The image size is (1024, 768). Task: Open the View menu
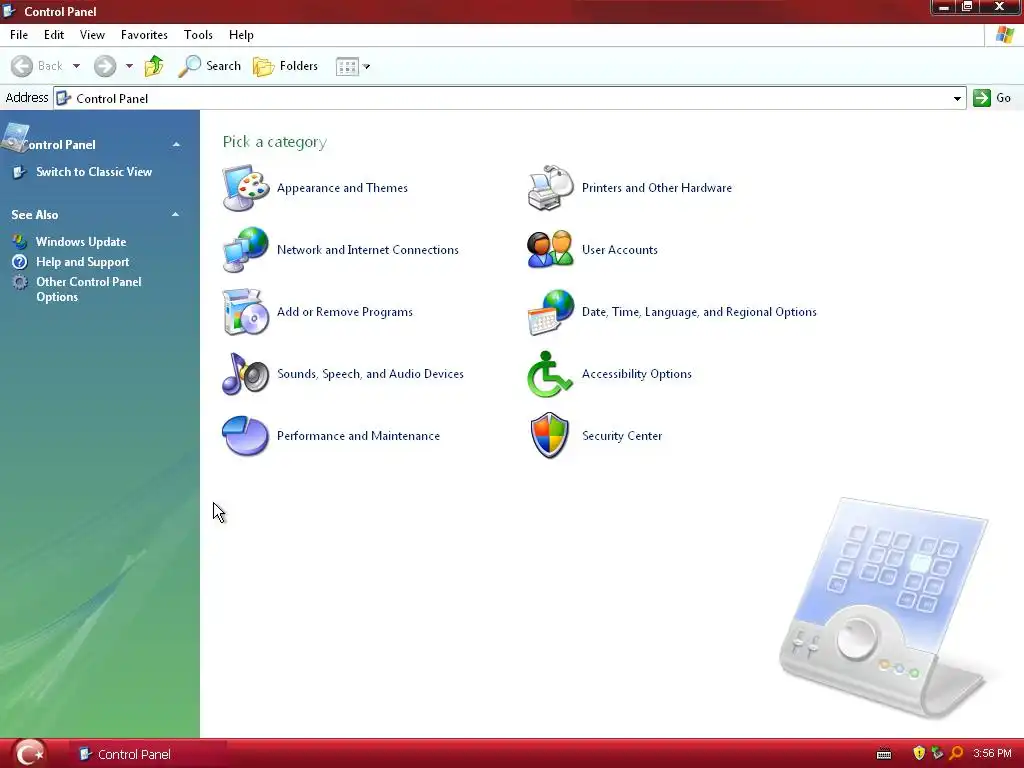pyautogui.click(x=92, y=35)
